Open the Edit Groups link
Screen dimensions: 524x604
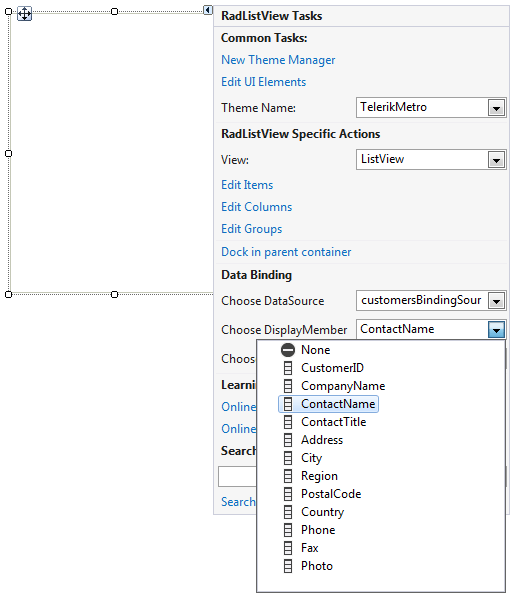252,229
